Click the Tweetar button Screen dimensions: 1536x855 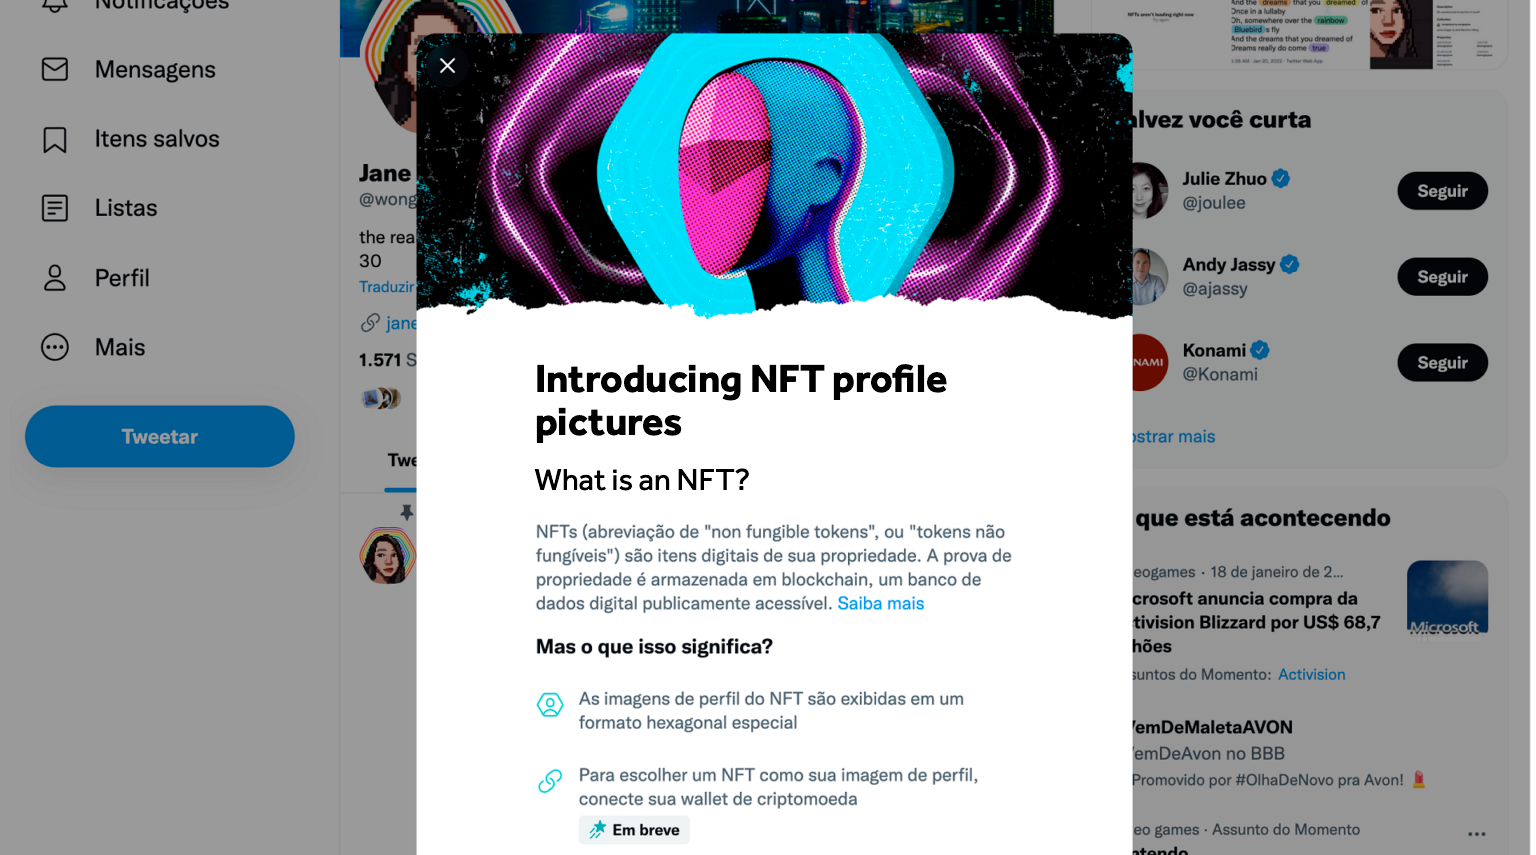[x=160, y=436]
